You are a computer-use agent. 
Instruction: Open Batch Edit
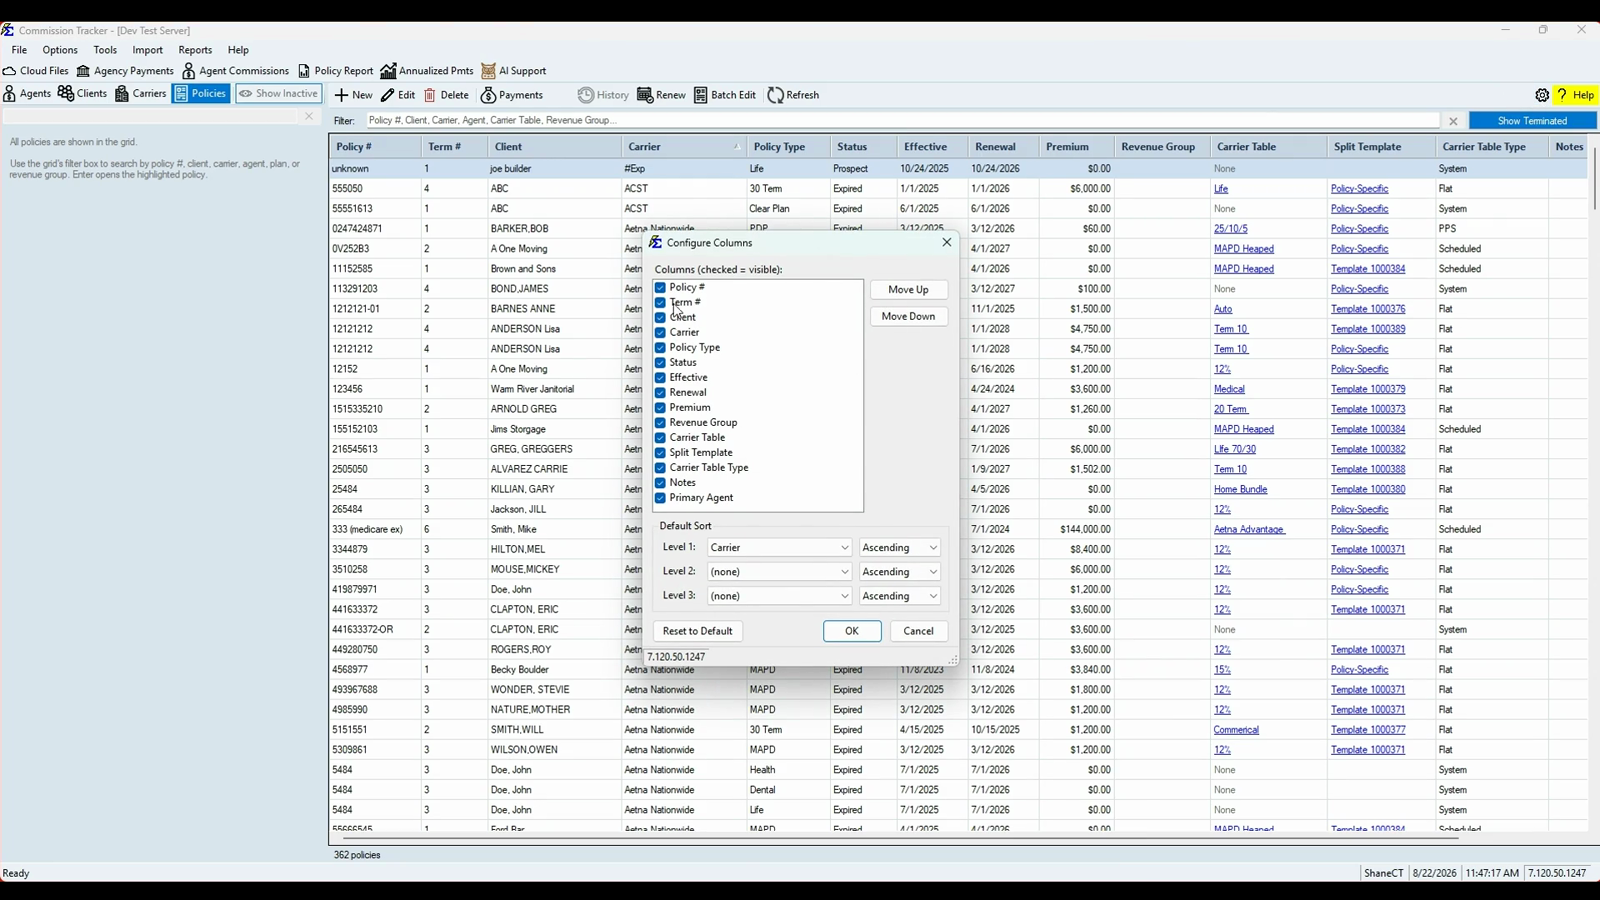click(725, 95)
